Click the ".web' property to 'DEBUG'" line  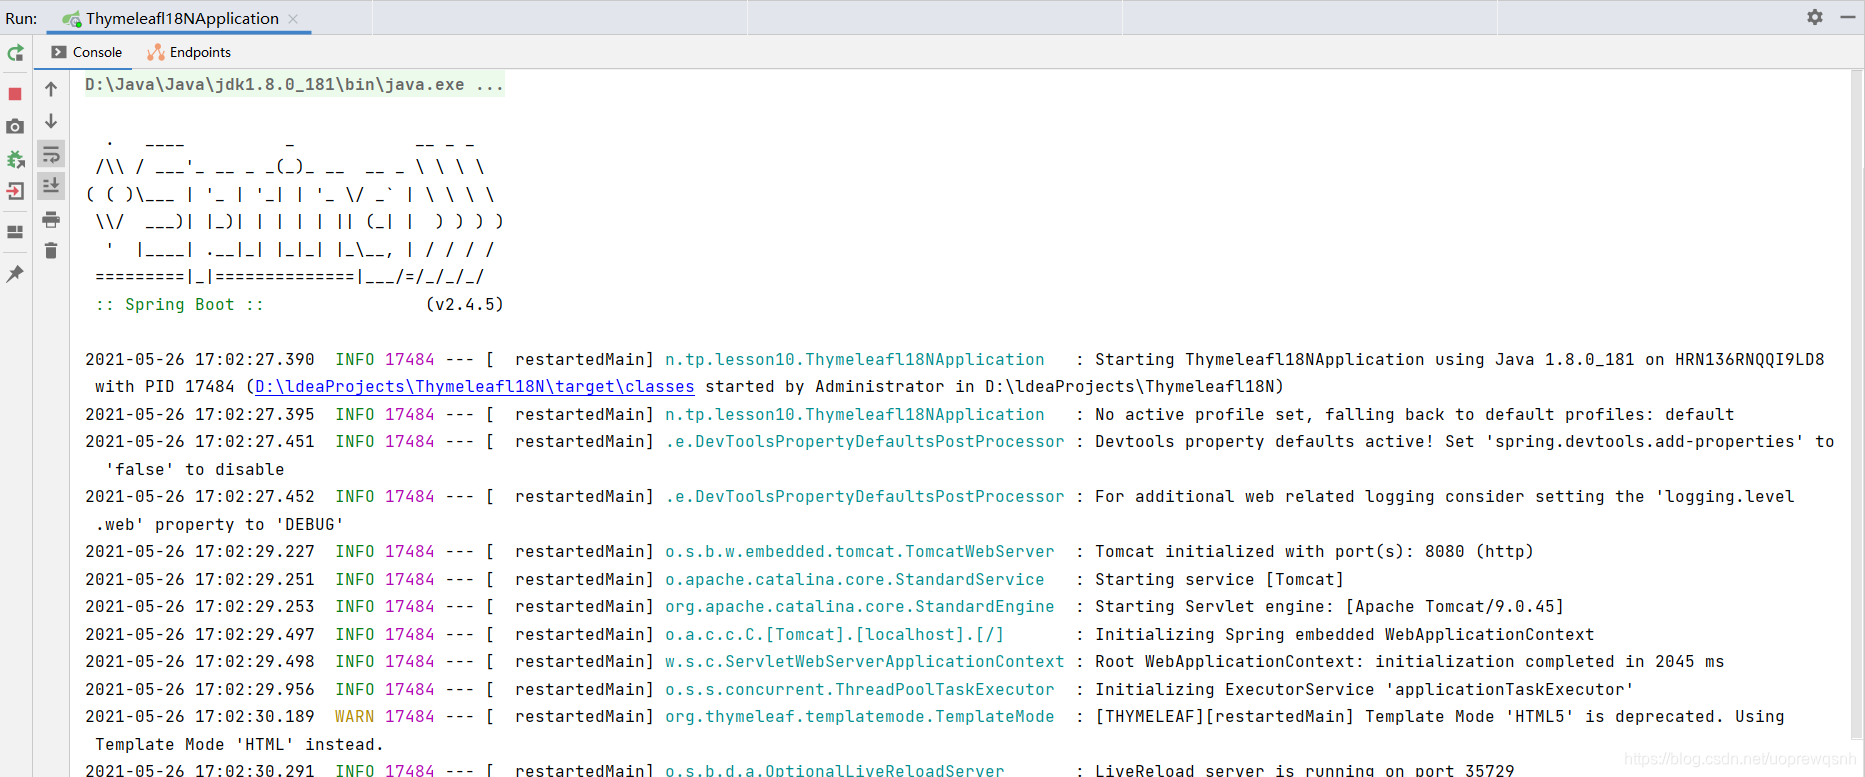(x=219, y=525)
